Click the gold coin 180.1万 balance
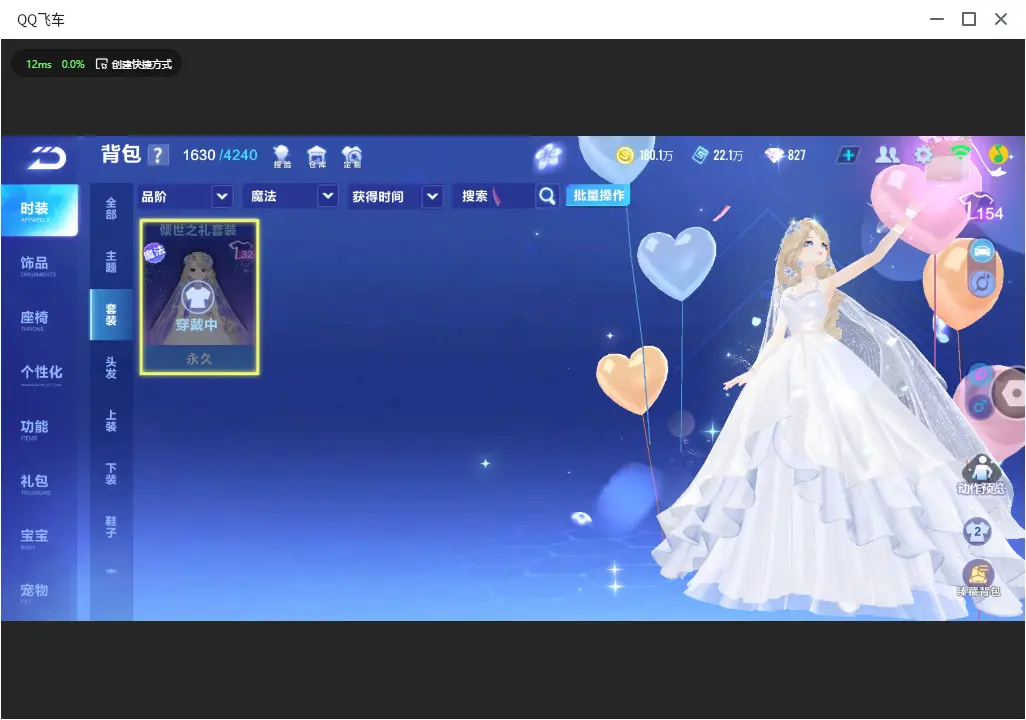Screen dimensions: 1026x720 point(645,155)
